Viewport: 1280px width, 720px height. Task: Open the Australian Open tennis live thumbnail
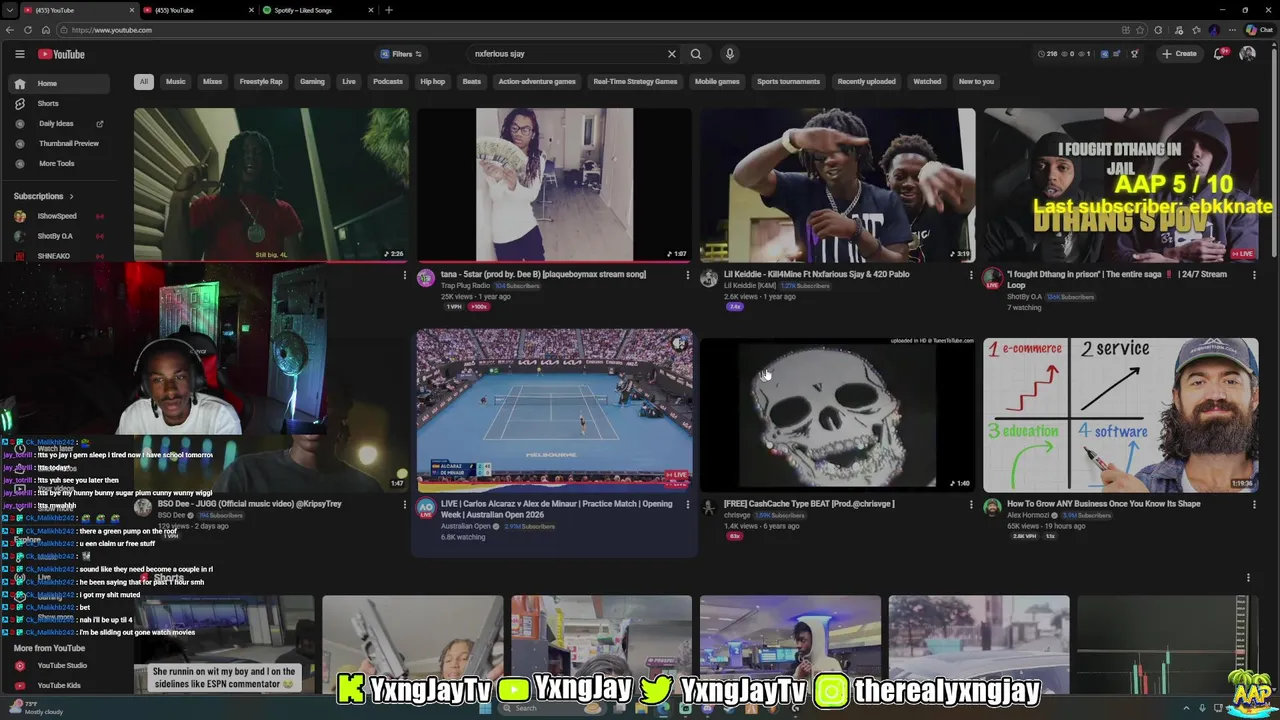click(x=554, y=409)
